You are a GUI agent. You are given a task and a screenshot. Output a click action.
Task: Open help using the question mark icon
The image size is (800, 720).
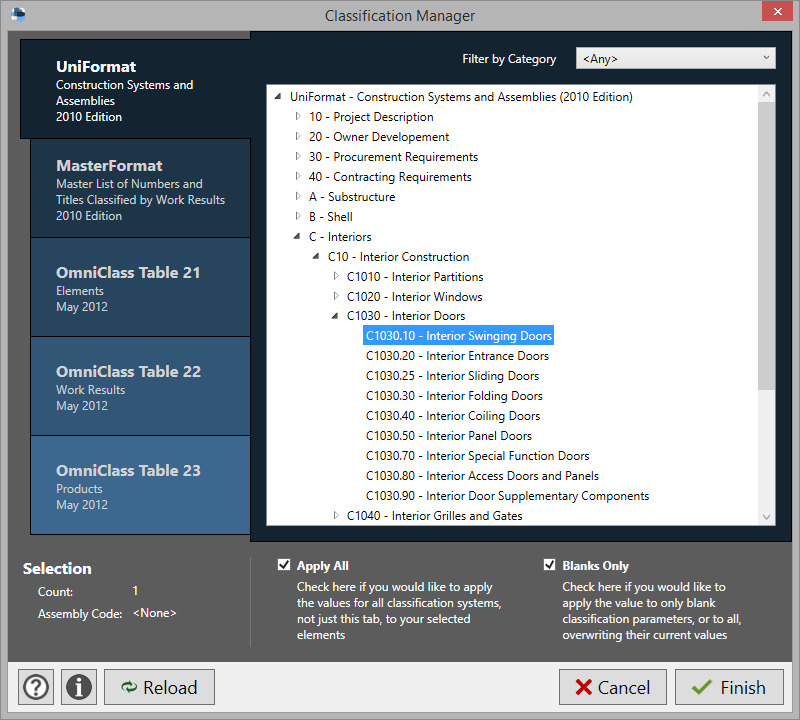35,687
